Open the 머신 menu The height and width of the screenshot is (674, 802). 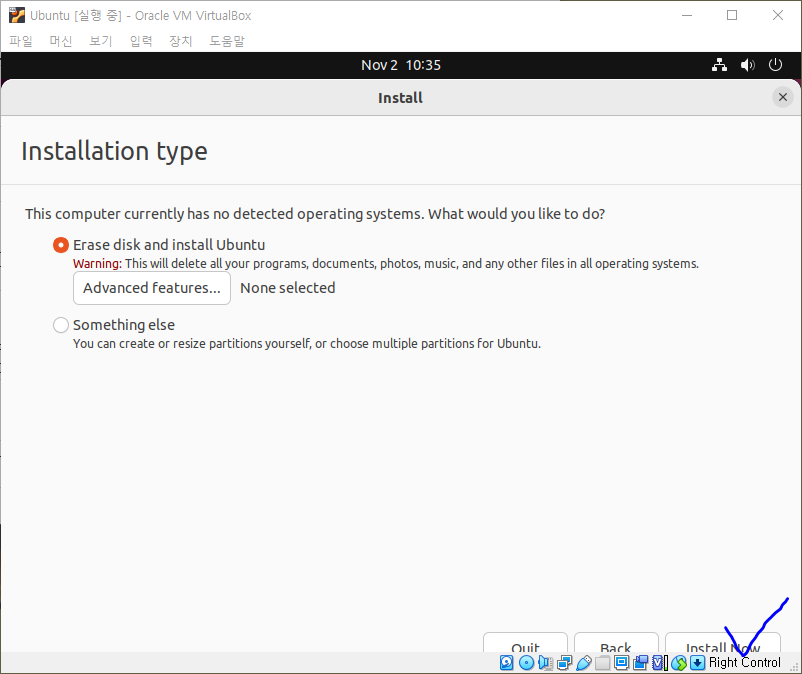[x=61, y=41]
